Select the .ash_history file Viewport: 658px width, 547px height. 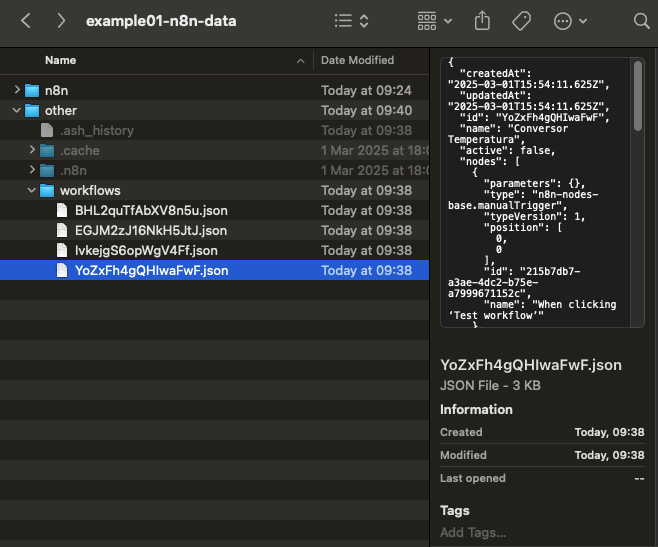pyautogui.click(x=214, y=131)
